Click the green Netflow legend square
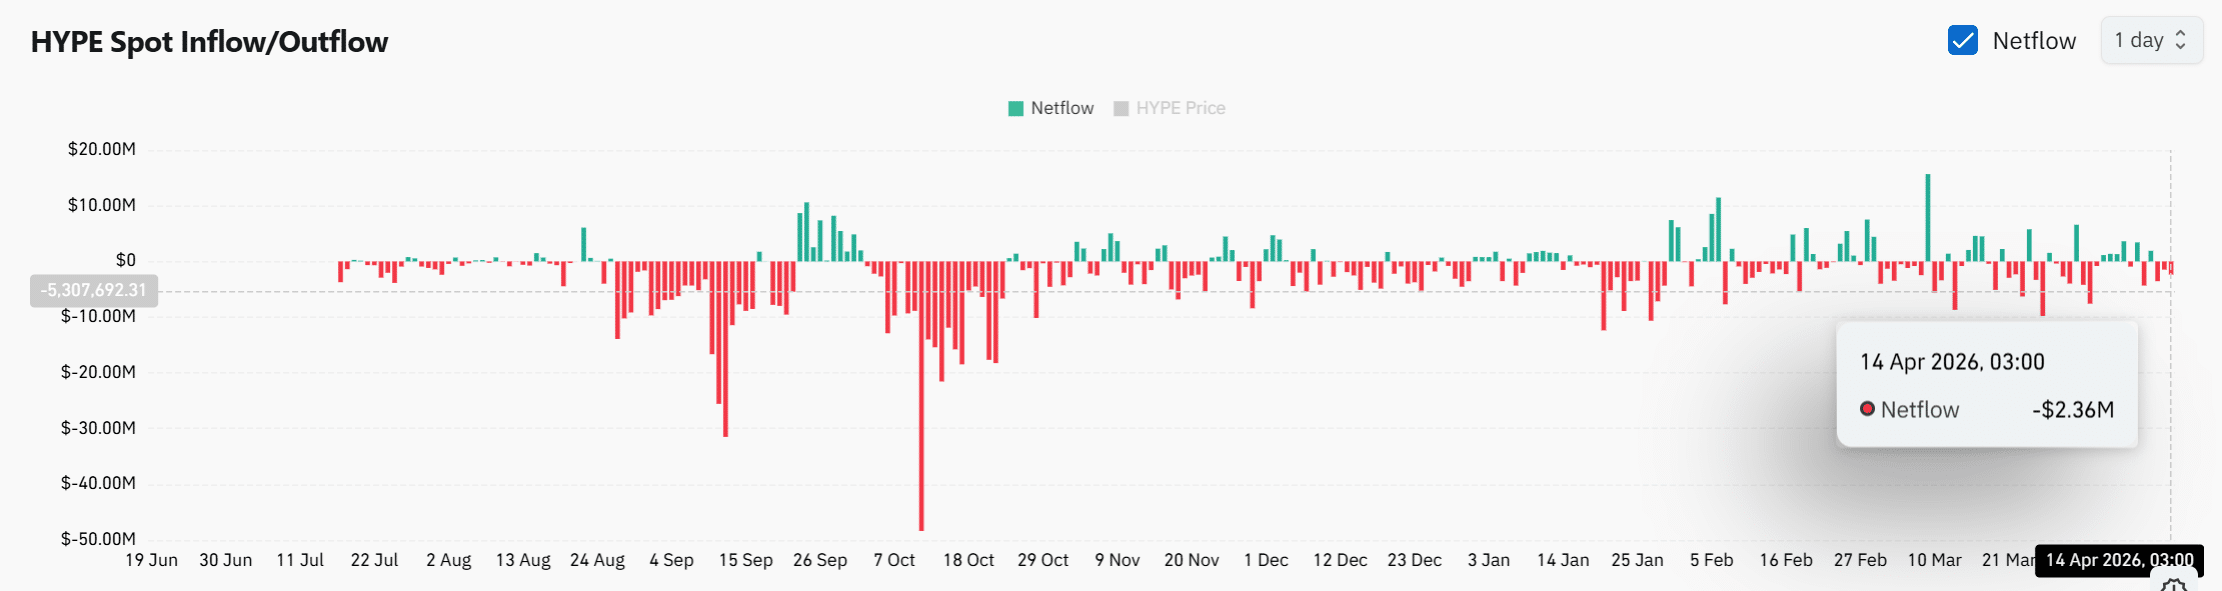 [x=1016, y=108]
